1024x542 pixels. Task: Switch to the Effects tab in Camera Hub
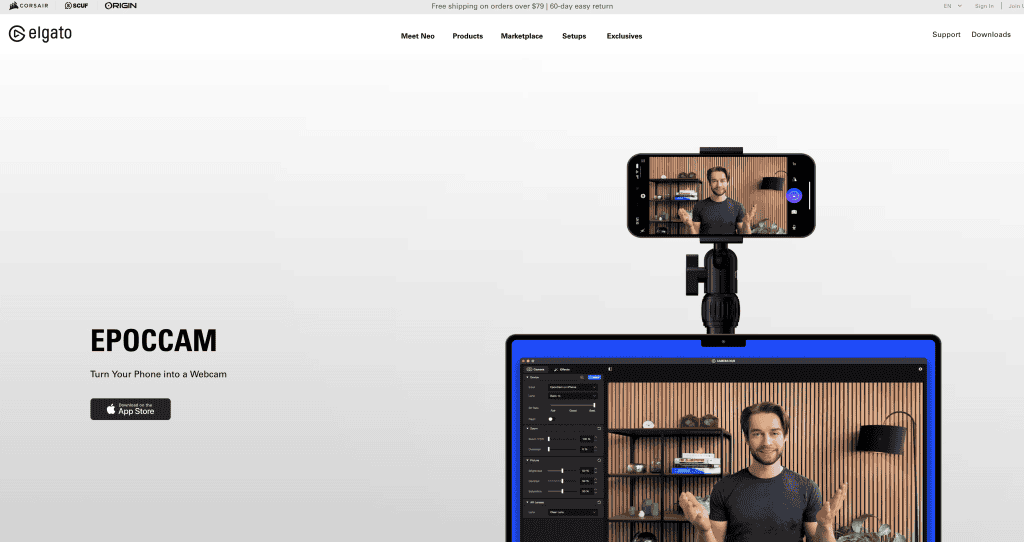563,369
